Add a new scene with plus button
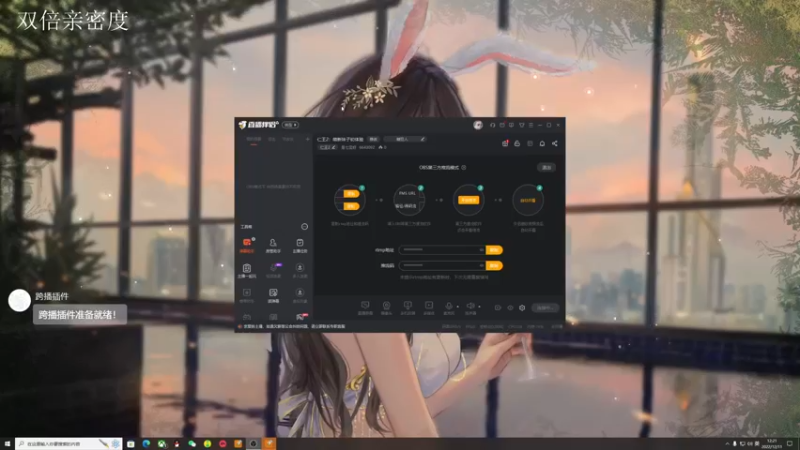The height and width of the screenshot is (450, 800). click(307, 139)
